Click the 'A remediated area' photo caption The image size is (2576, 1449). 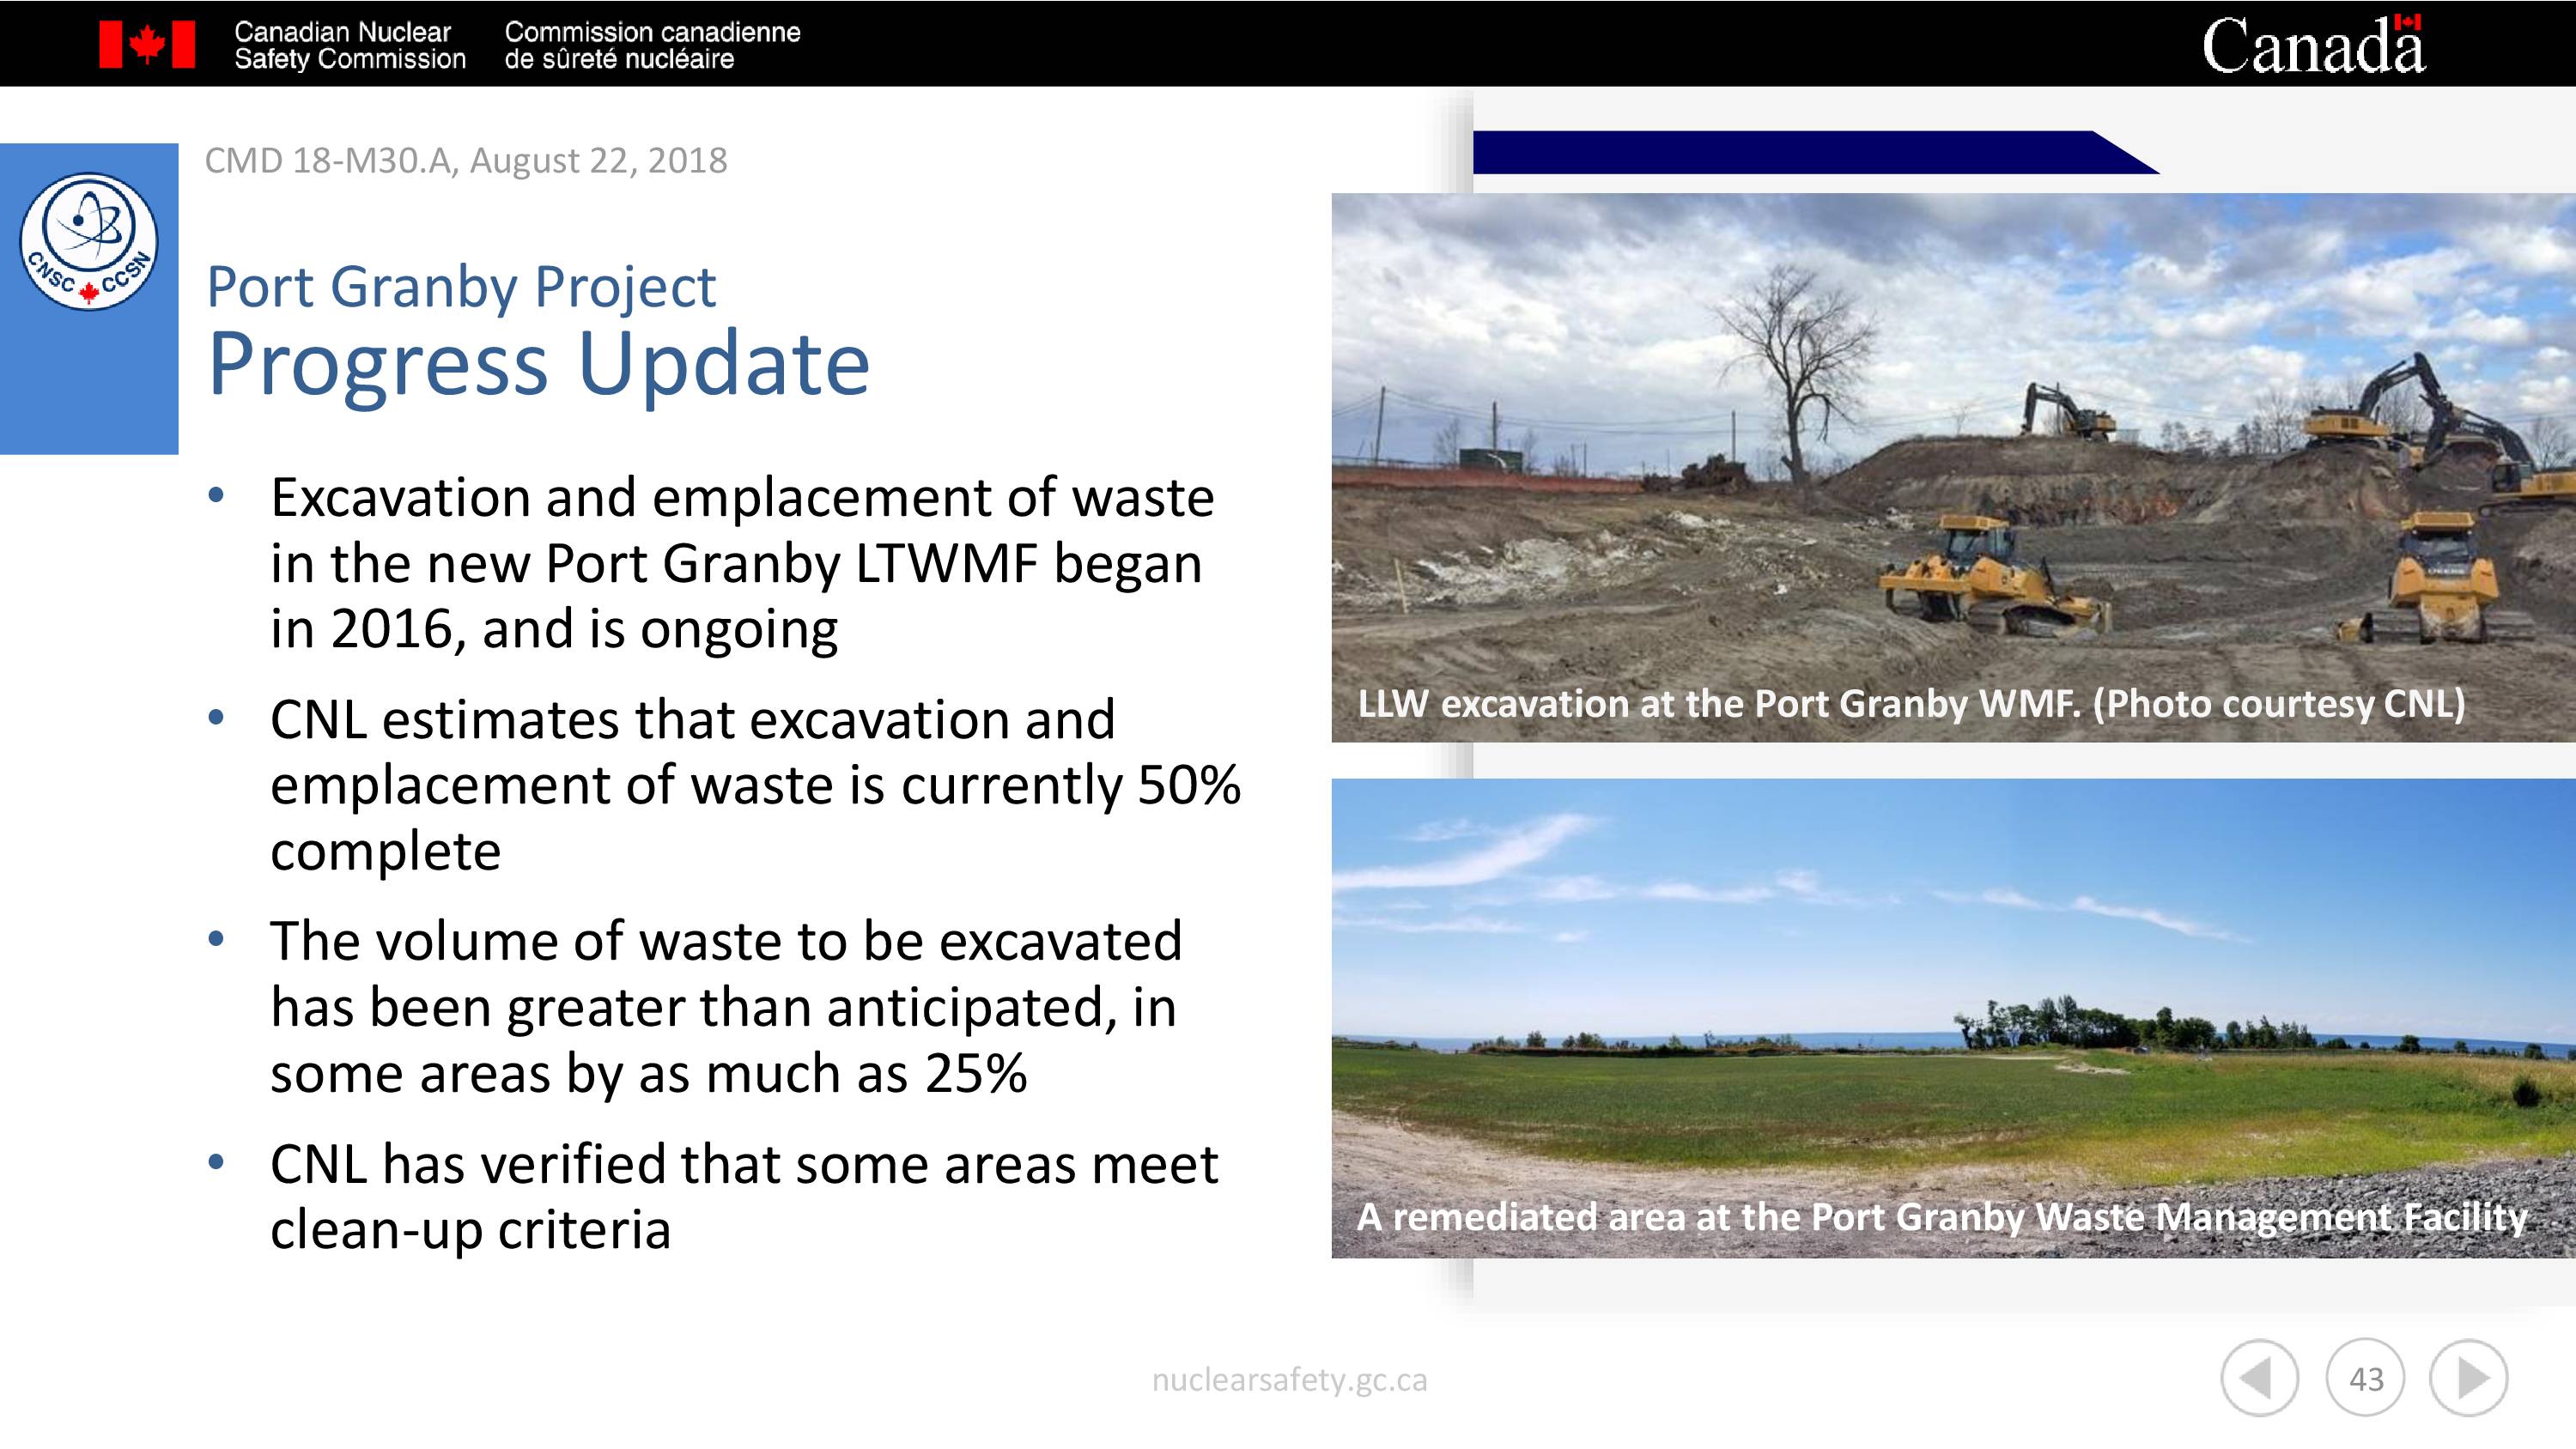(1942, 1217)
